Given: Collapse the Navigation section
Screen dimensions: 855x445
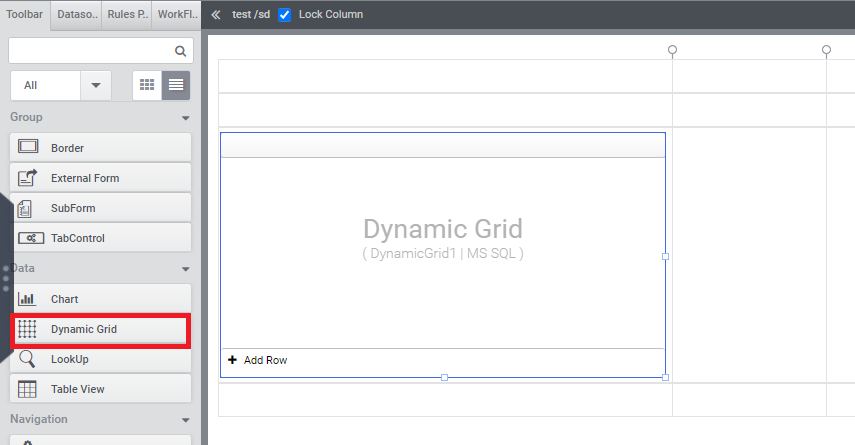Looking at the screenshot, I should click(x=185, y=420).
